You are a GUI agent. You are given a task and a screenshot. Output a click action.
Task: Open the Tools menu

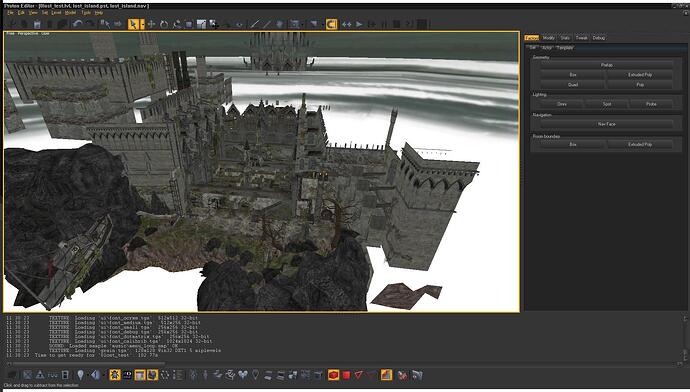(86, 13)
